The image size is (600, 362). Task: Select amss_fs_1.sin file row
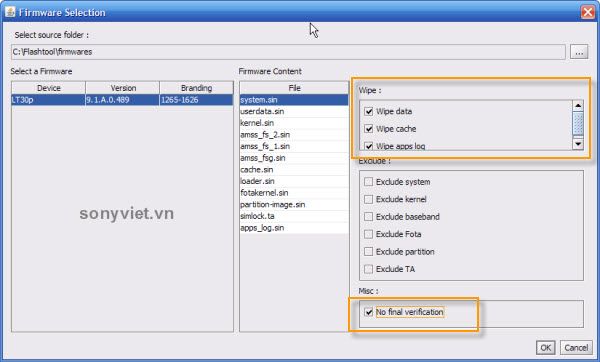click(x=294, y=146)
